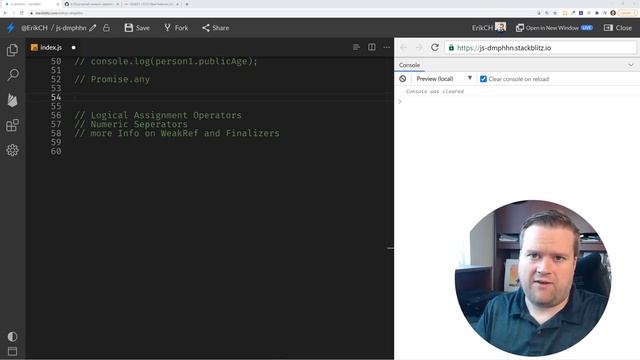Reload the Chrome browser page

[22, 13]
